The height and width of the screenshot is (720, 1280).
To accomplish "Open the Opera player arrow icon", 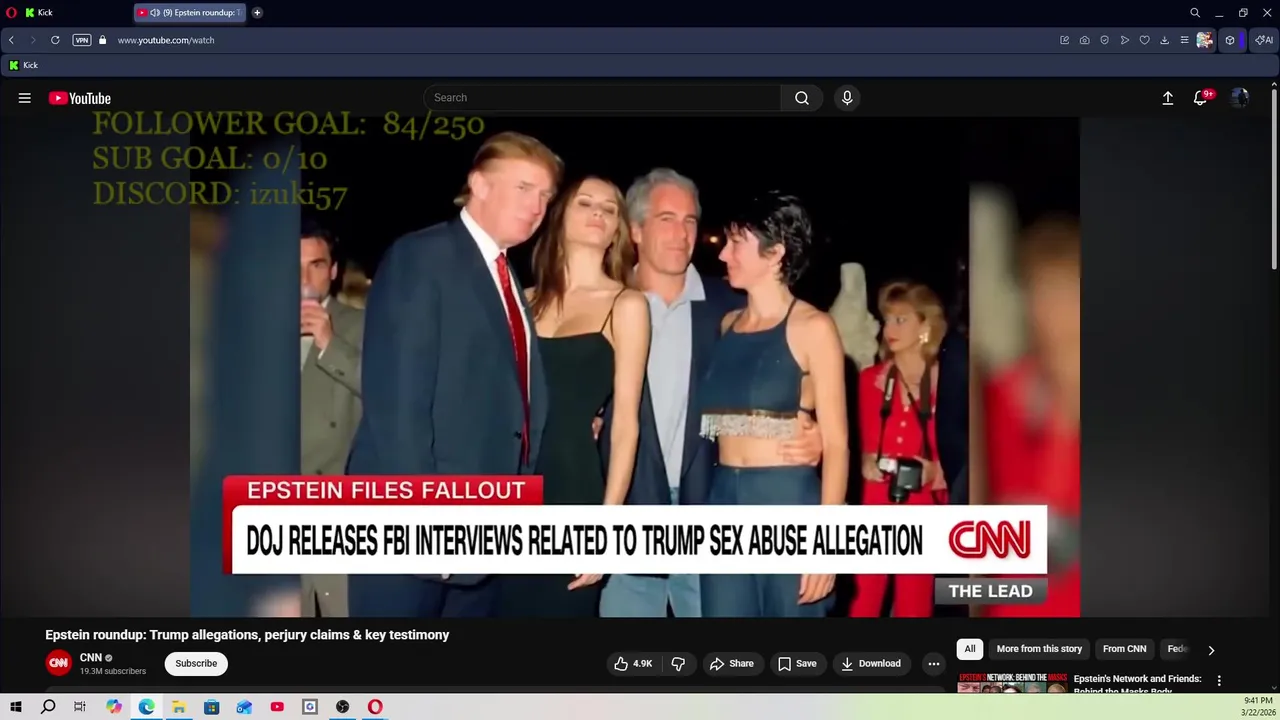I will 1125,40.
